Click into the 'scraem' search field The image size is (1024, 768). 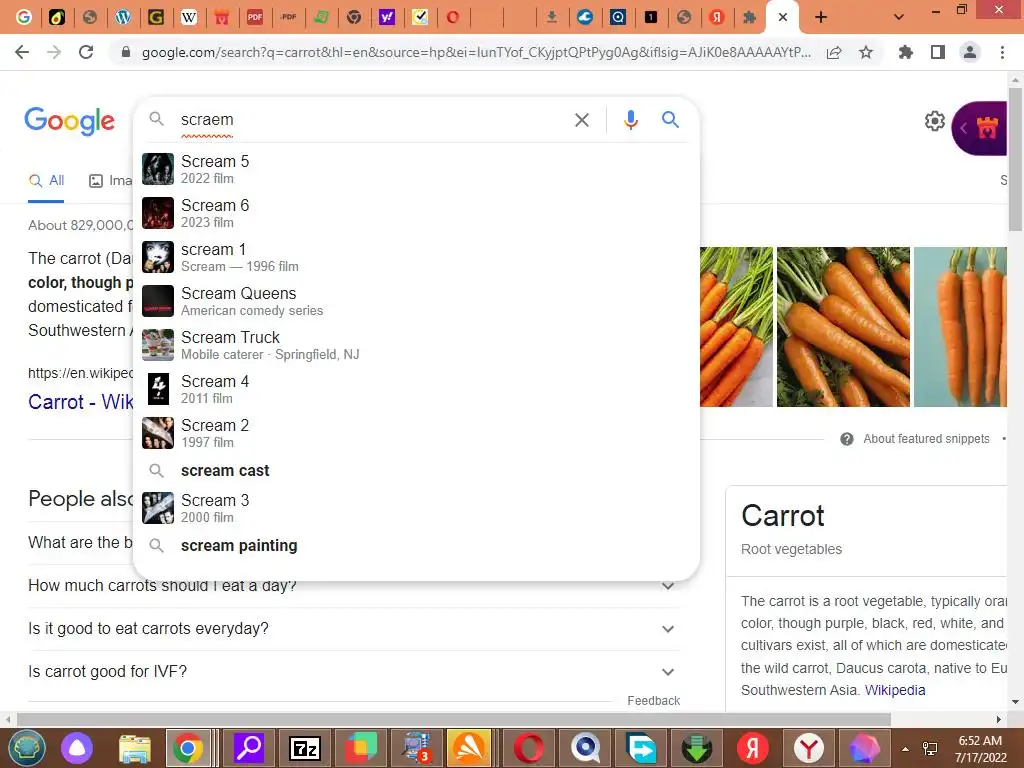pyautogui.click(x=372, y=120)
